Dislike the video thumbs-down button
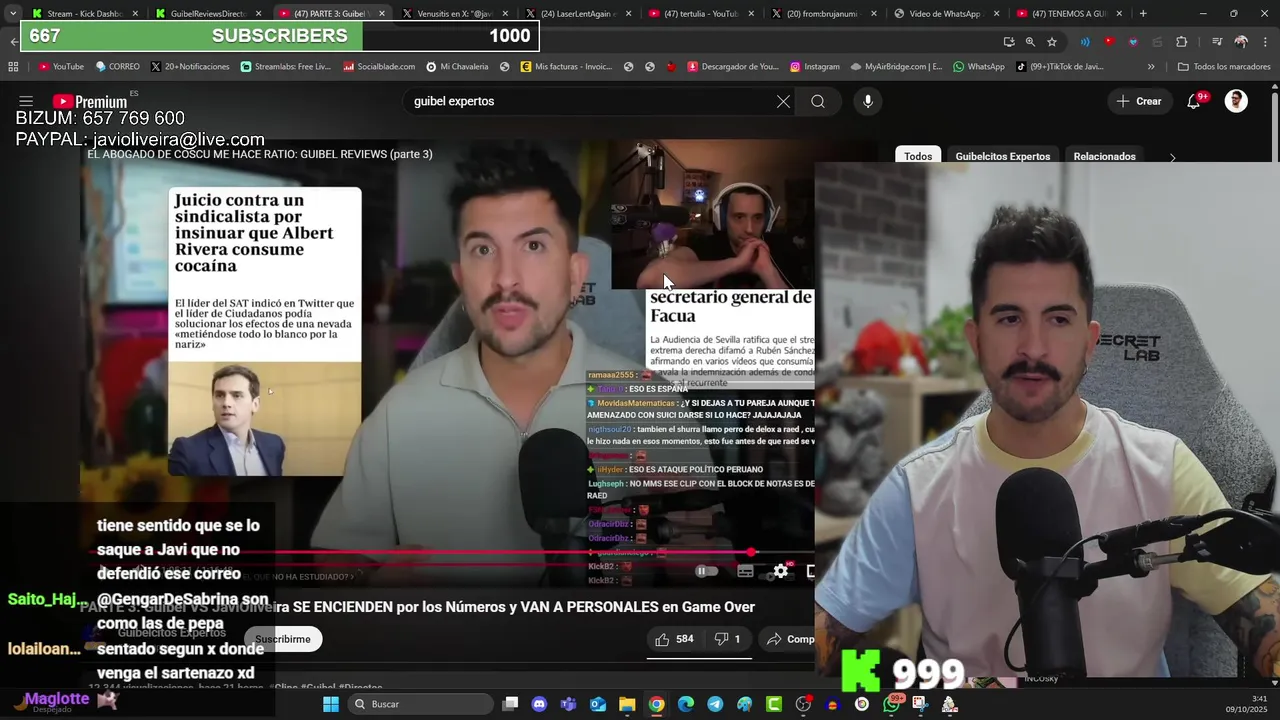 (727, 639)
